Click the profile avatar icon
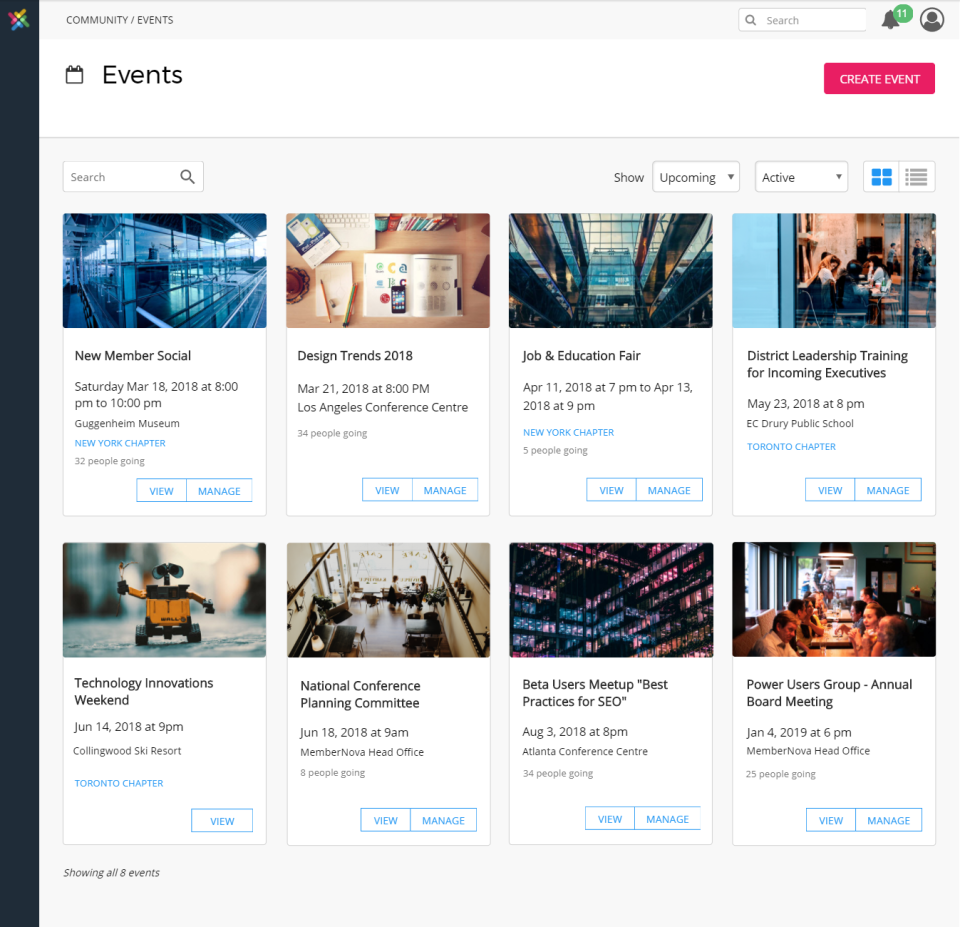The width and height of the screenshot is (960, 927). coord(931,19)
